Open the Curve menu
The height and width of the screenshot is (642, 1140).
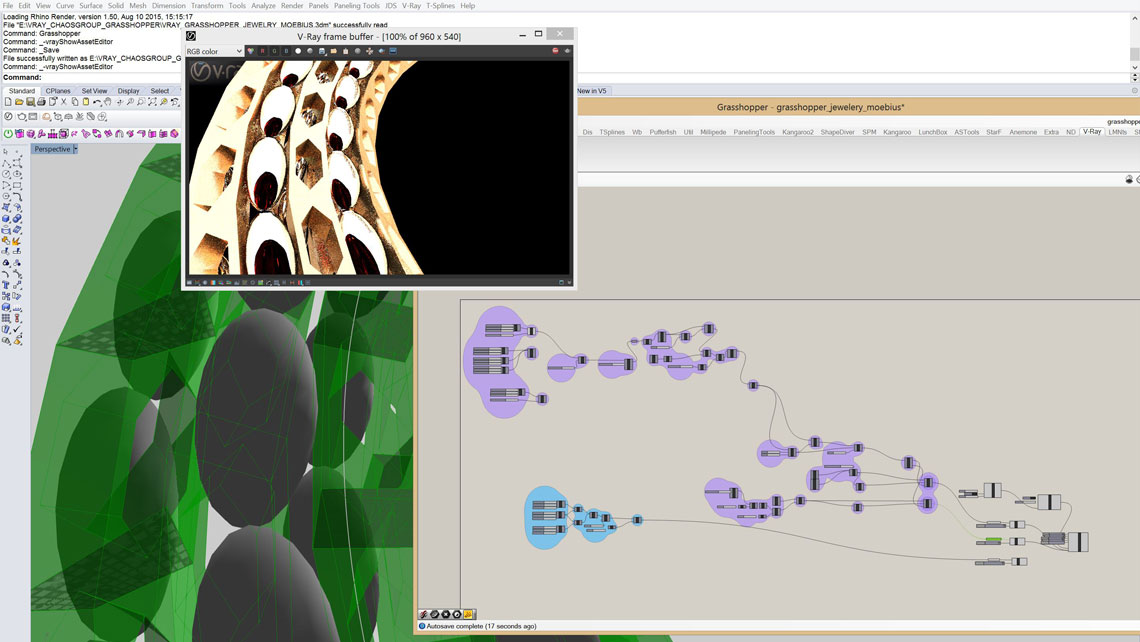tap(65, 5)
